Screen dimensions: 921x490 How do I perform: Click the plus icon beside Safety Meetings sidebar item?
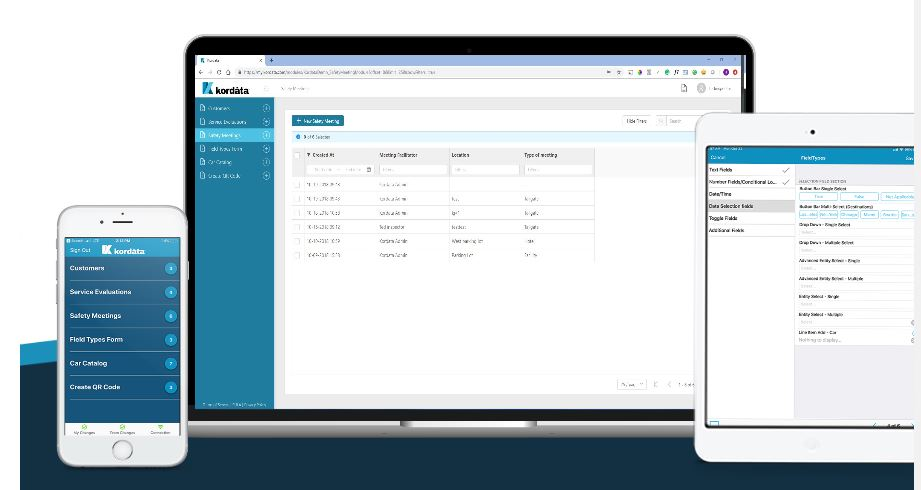(266, 135)
